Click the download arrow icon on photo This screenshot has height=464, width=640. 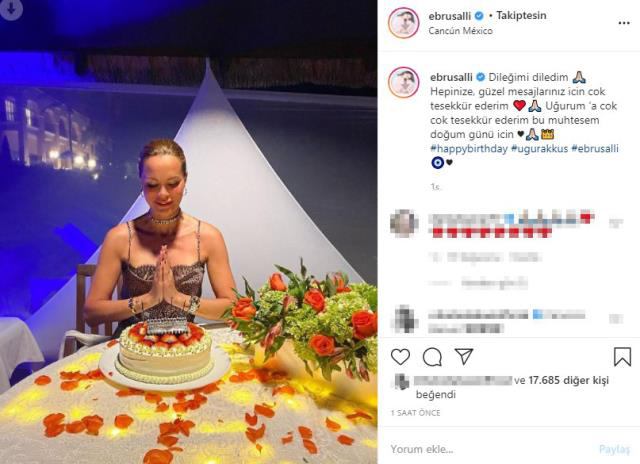[11, 9]
